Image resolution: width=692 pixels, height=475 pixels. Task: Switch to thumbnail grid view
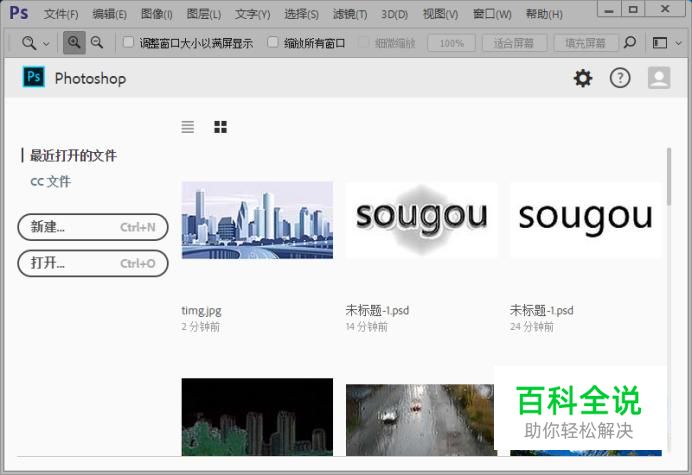pyautogui.click(x=220, y=127)
